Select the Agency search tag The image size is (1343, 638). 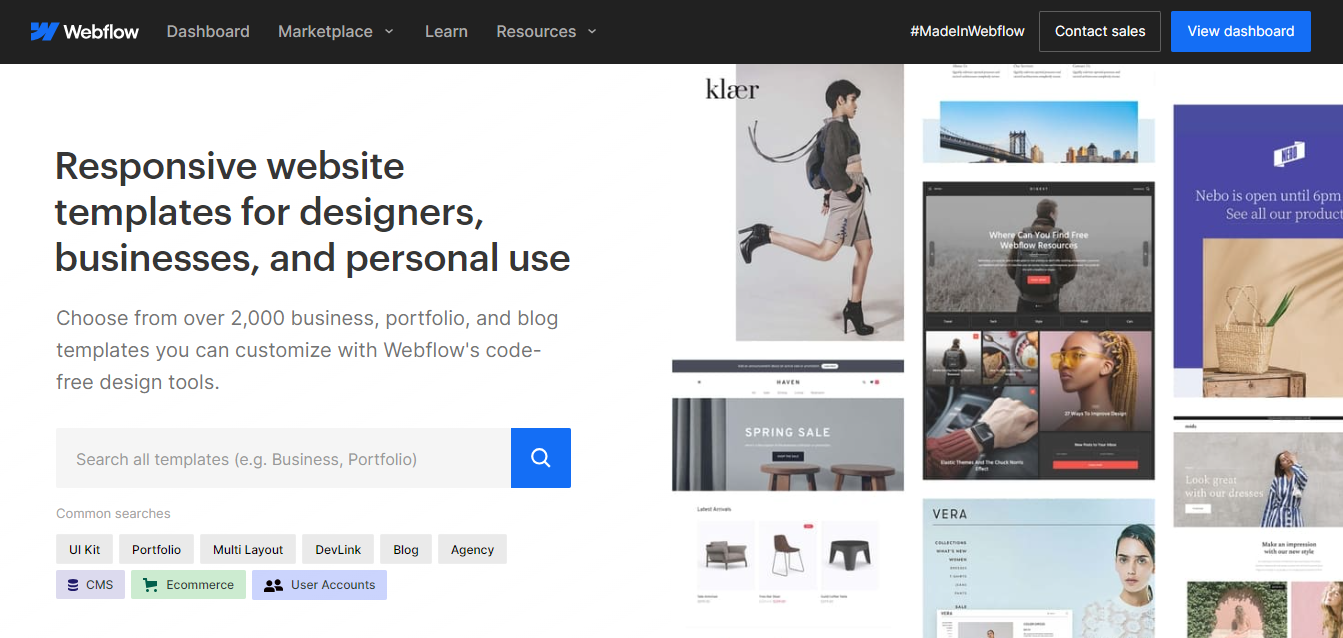pos(473,549)
